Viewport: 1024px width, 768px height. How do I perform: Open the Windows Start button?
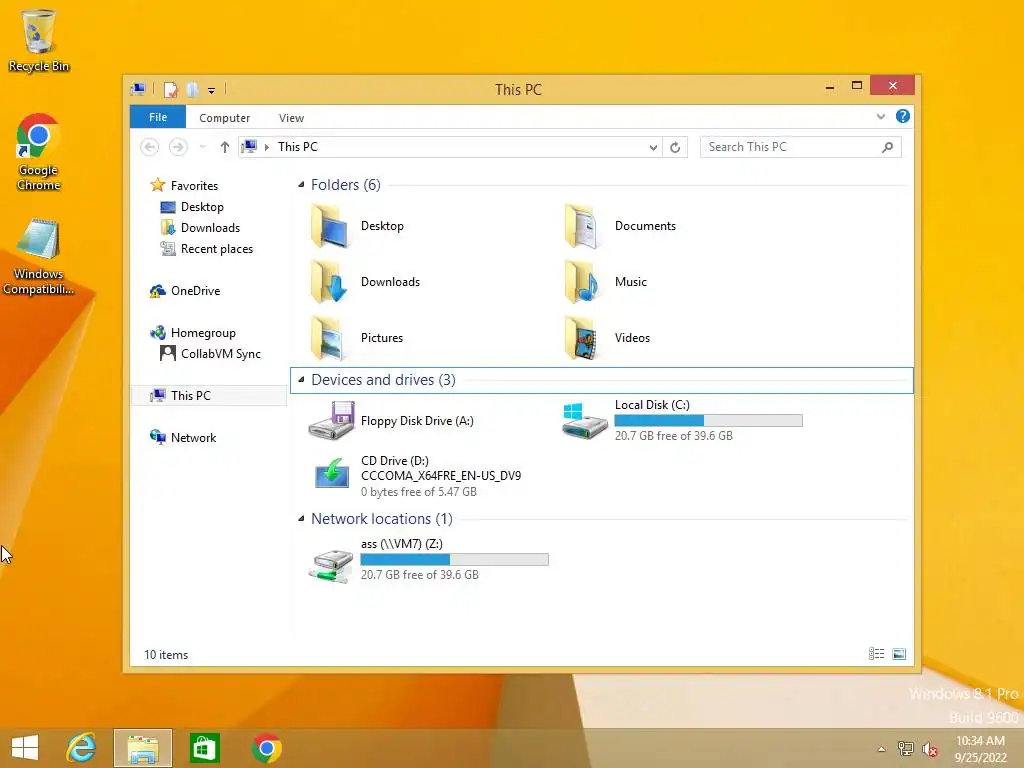click(x=25, y=748)
